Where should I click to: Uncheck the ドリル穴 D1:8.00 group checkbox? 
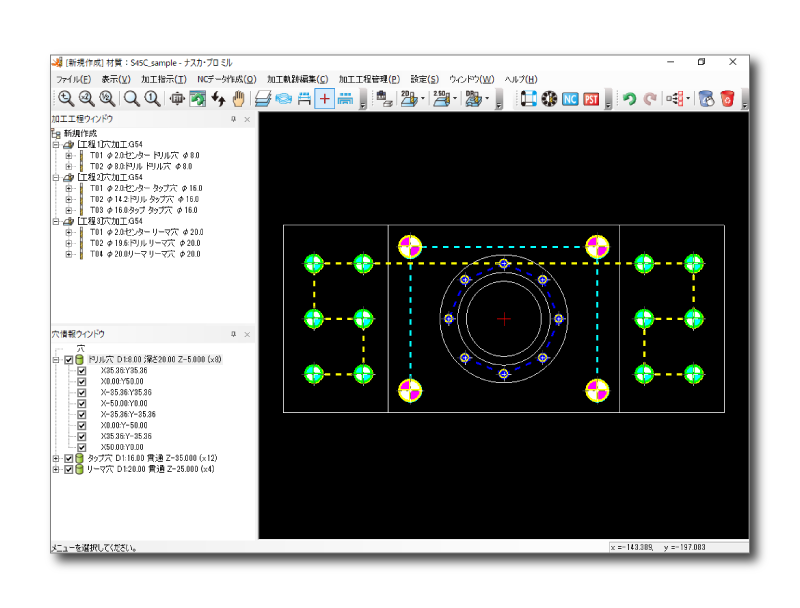pyautogui.click(x=69, y=360)
